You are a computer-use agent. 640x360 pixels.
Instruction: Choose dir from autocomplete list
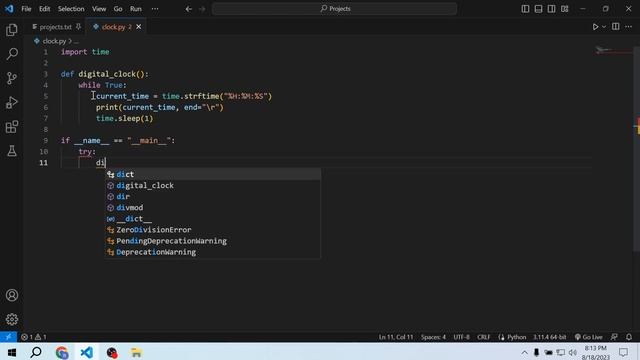coord(213,196)
